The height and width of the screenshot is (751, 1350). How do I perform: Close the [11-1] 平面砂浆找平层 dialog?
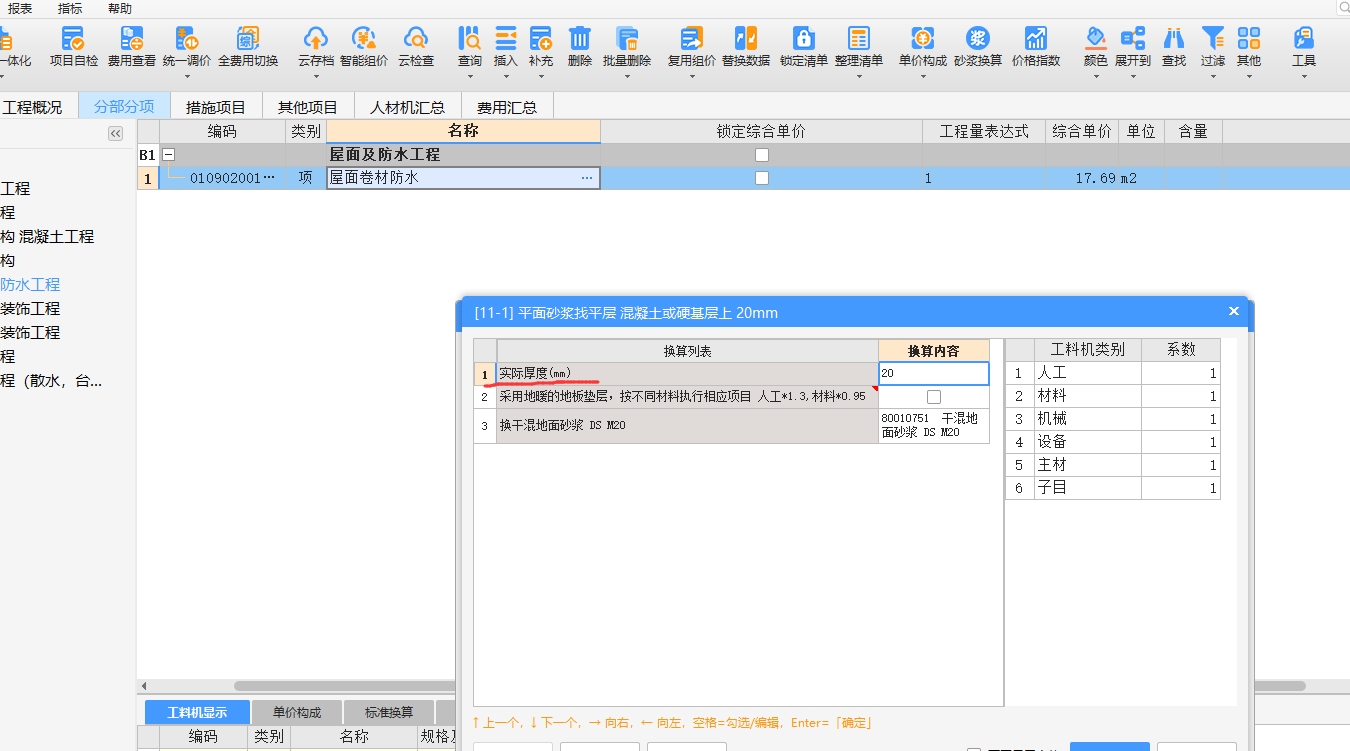(1234, 311)
